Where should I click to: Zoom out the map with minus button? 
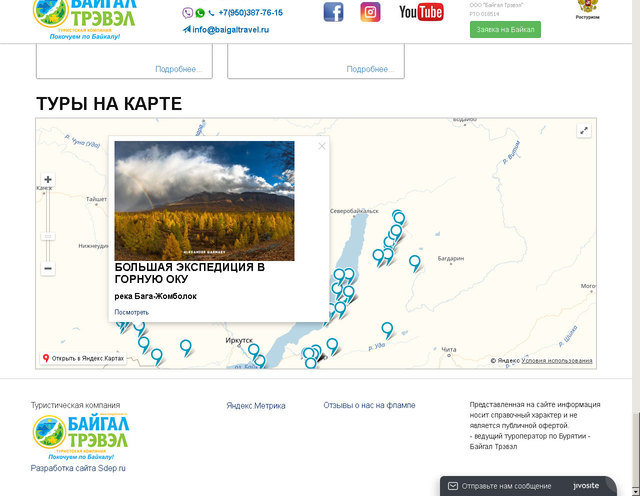click(48, 269)
